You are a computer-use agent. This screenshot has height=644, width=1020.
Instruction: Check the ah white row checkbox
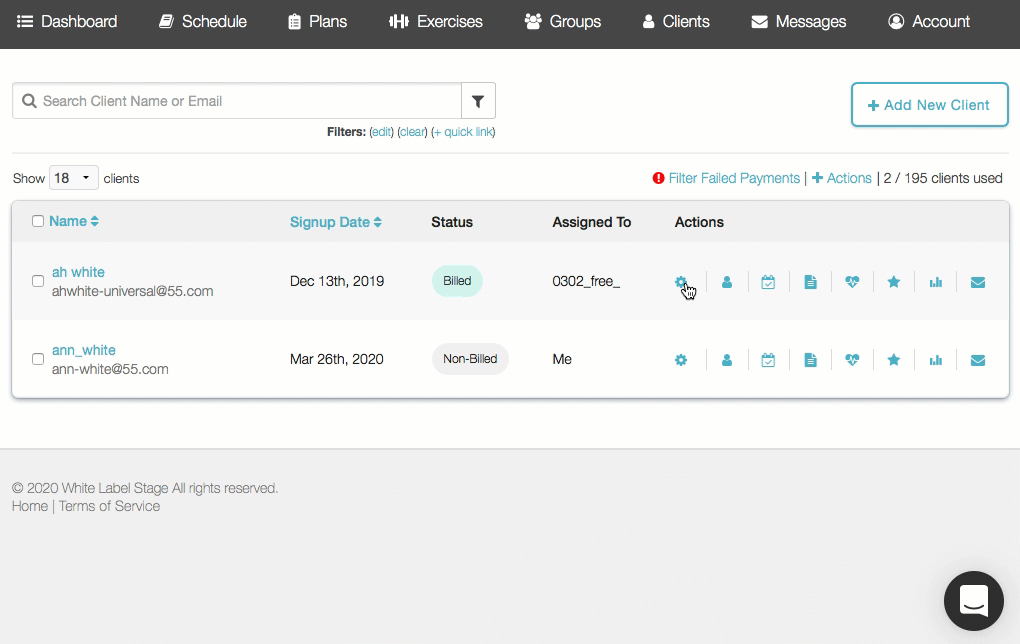(x=38, y=281)
